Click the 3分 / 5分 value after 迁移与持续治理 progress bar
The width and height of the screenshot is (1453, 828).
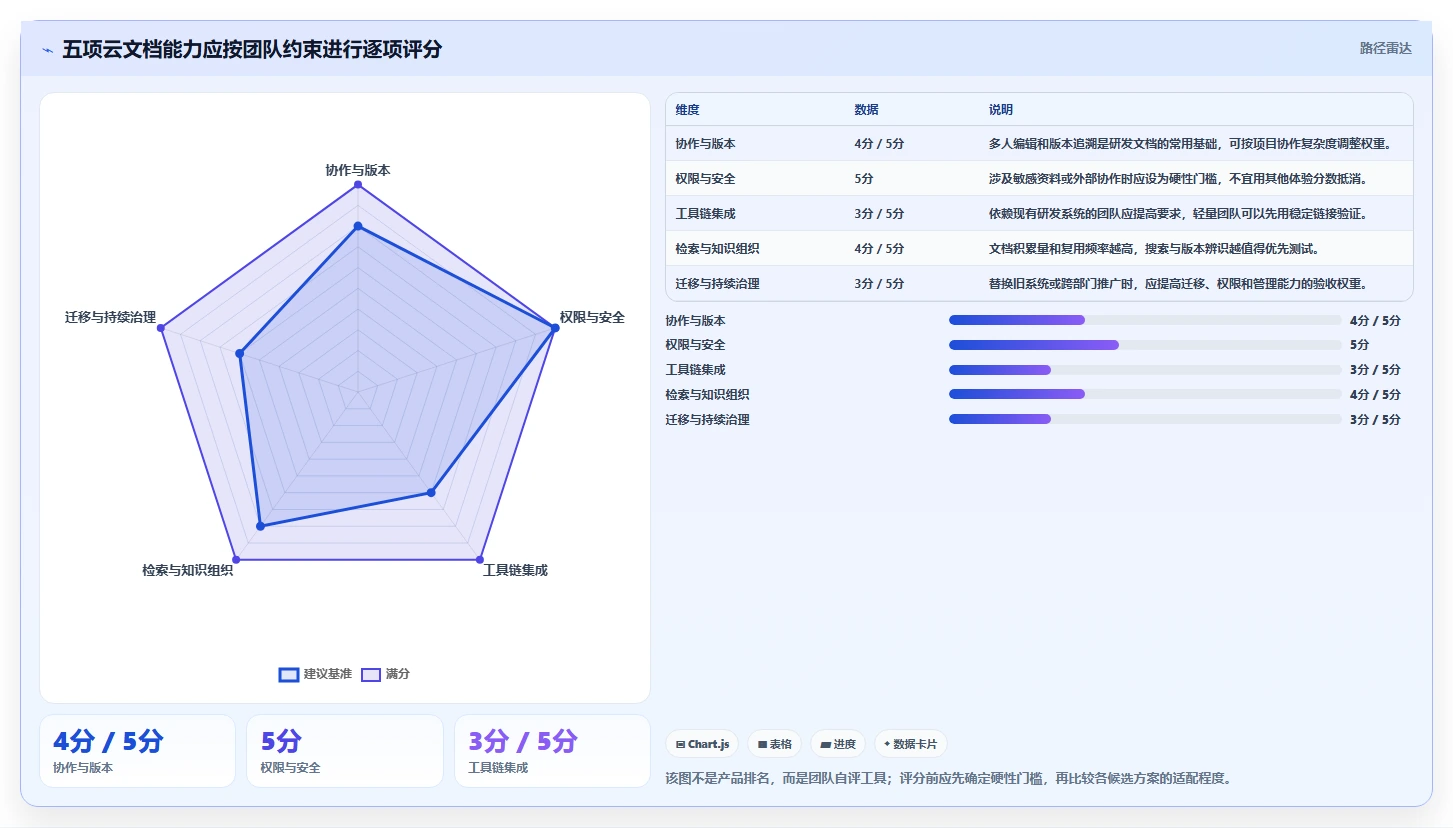(1375, 420)
